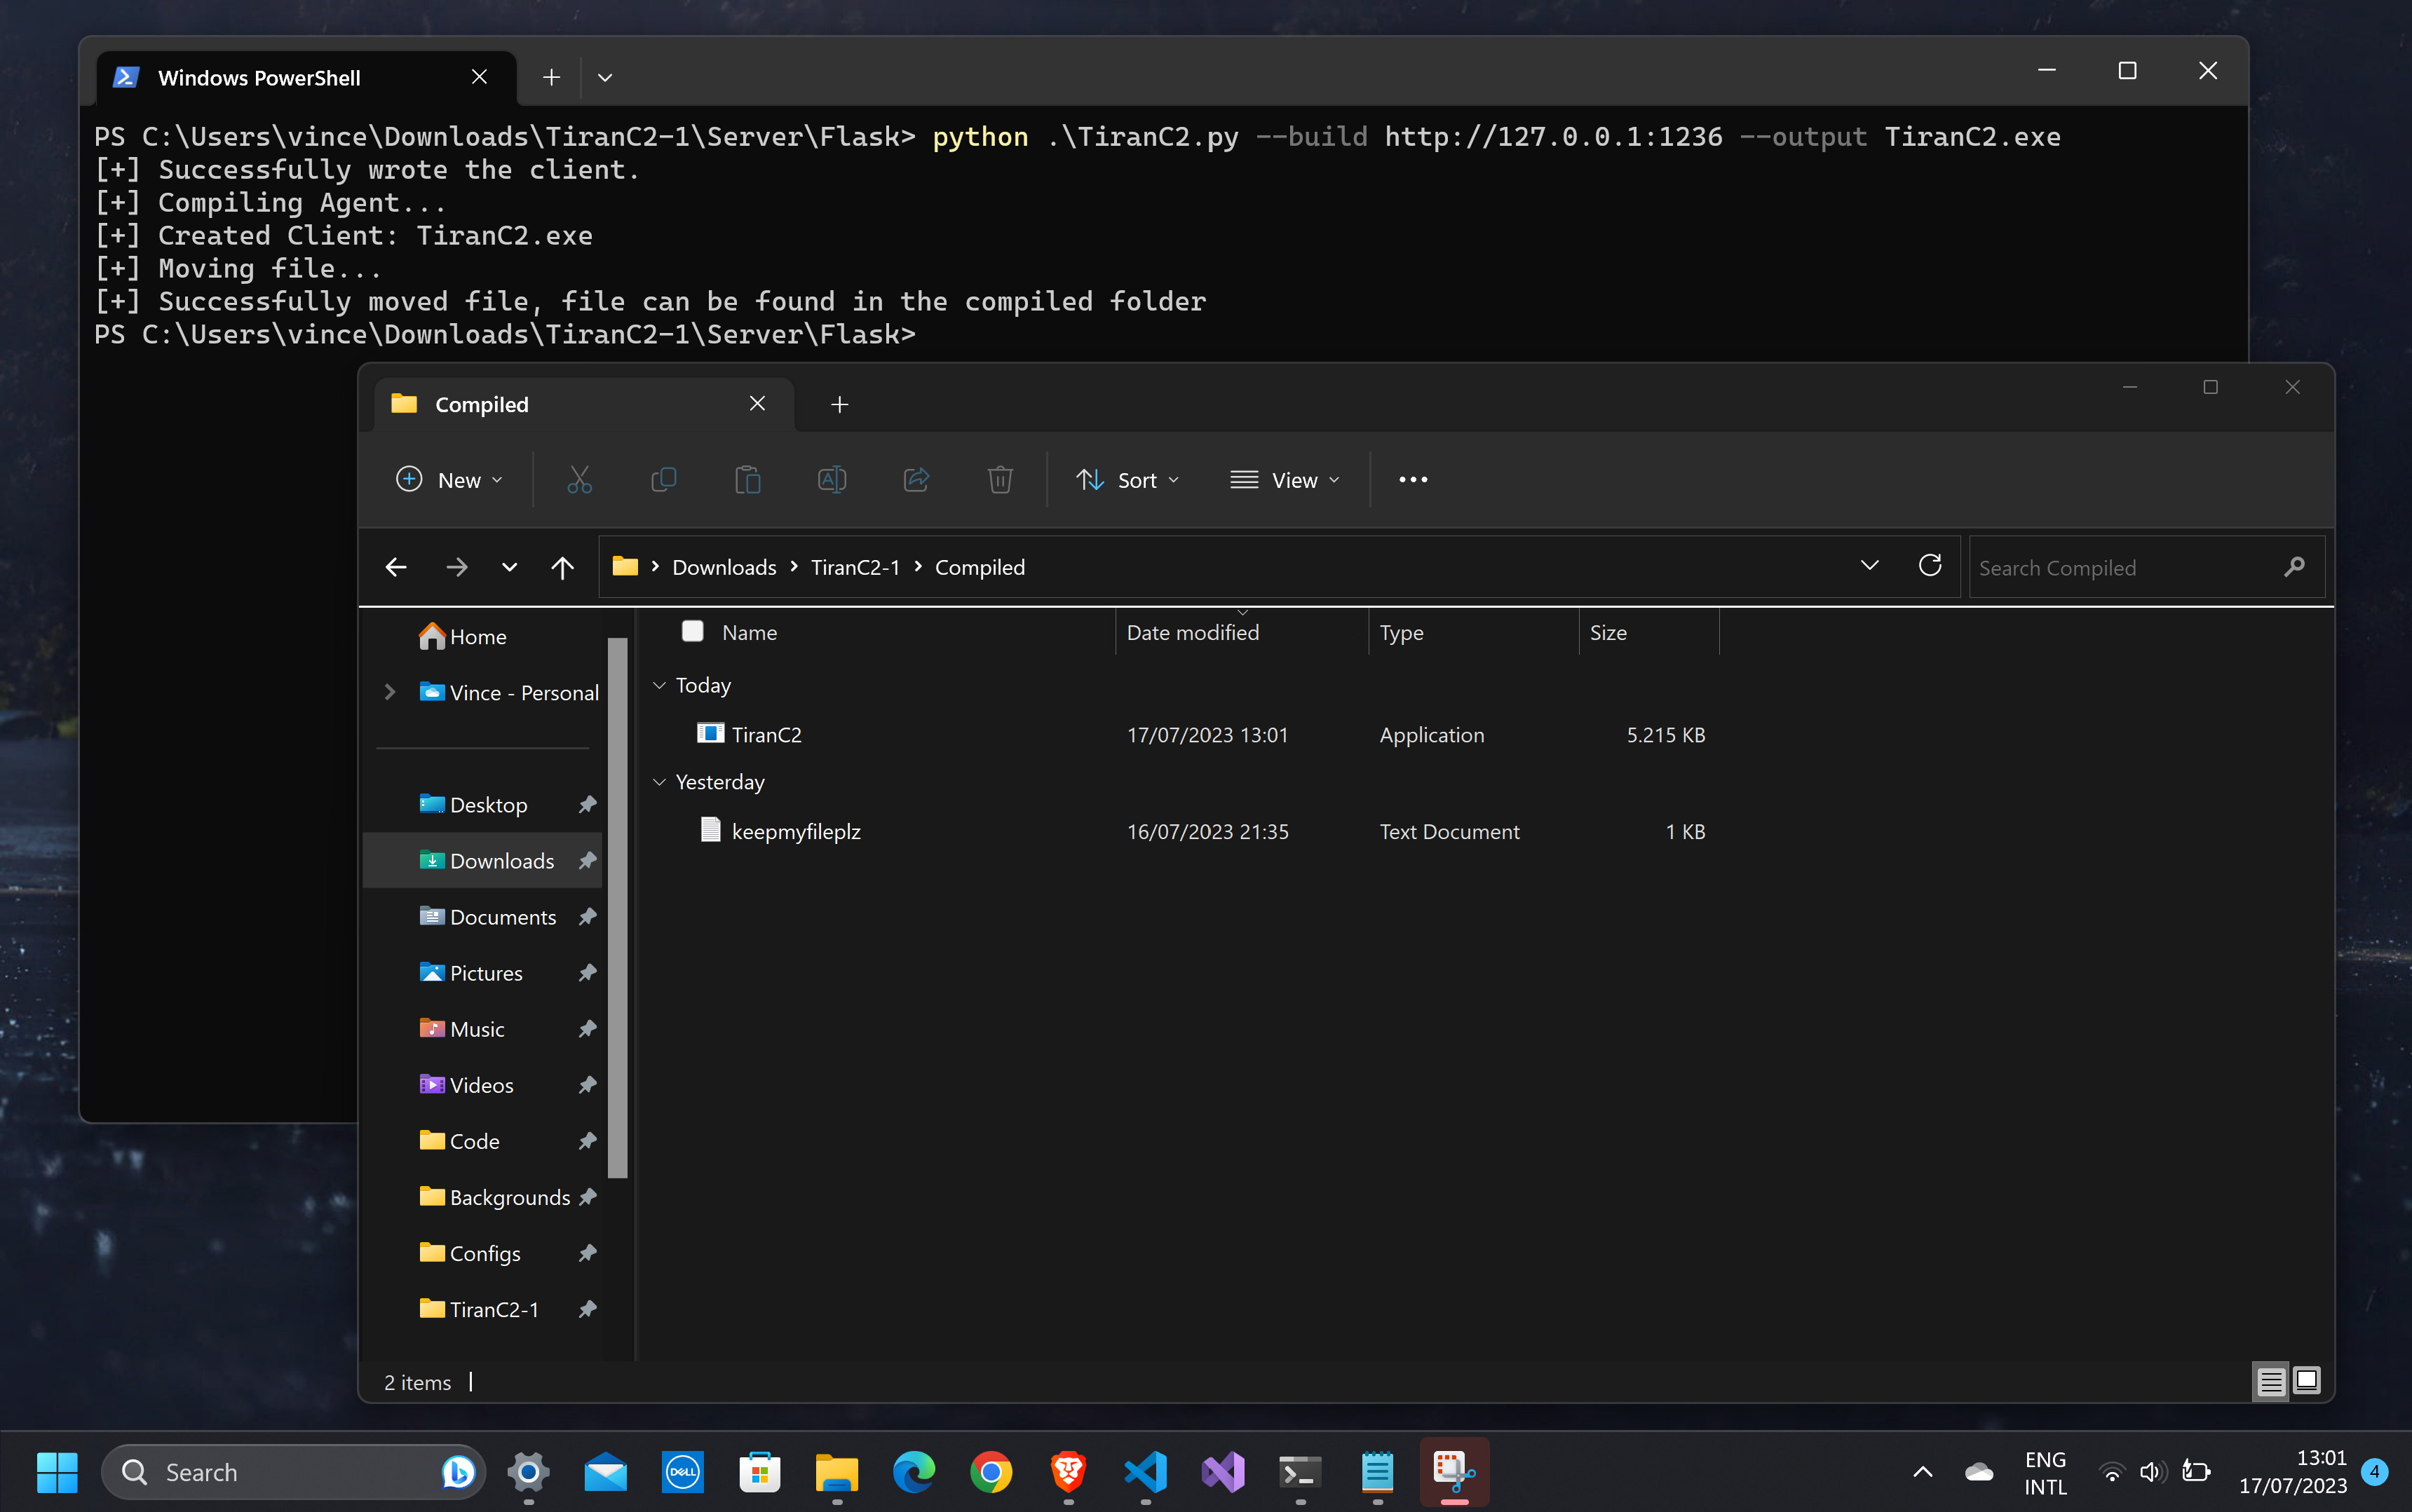2412x1512 pixels.
Task: Click the Rename icon in toolbar
Action: 831,480
